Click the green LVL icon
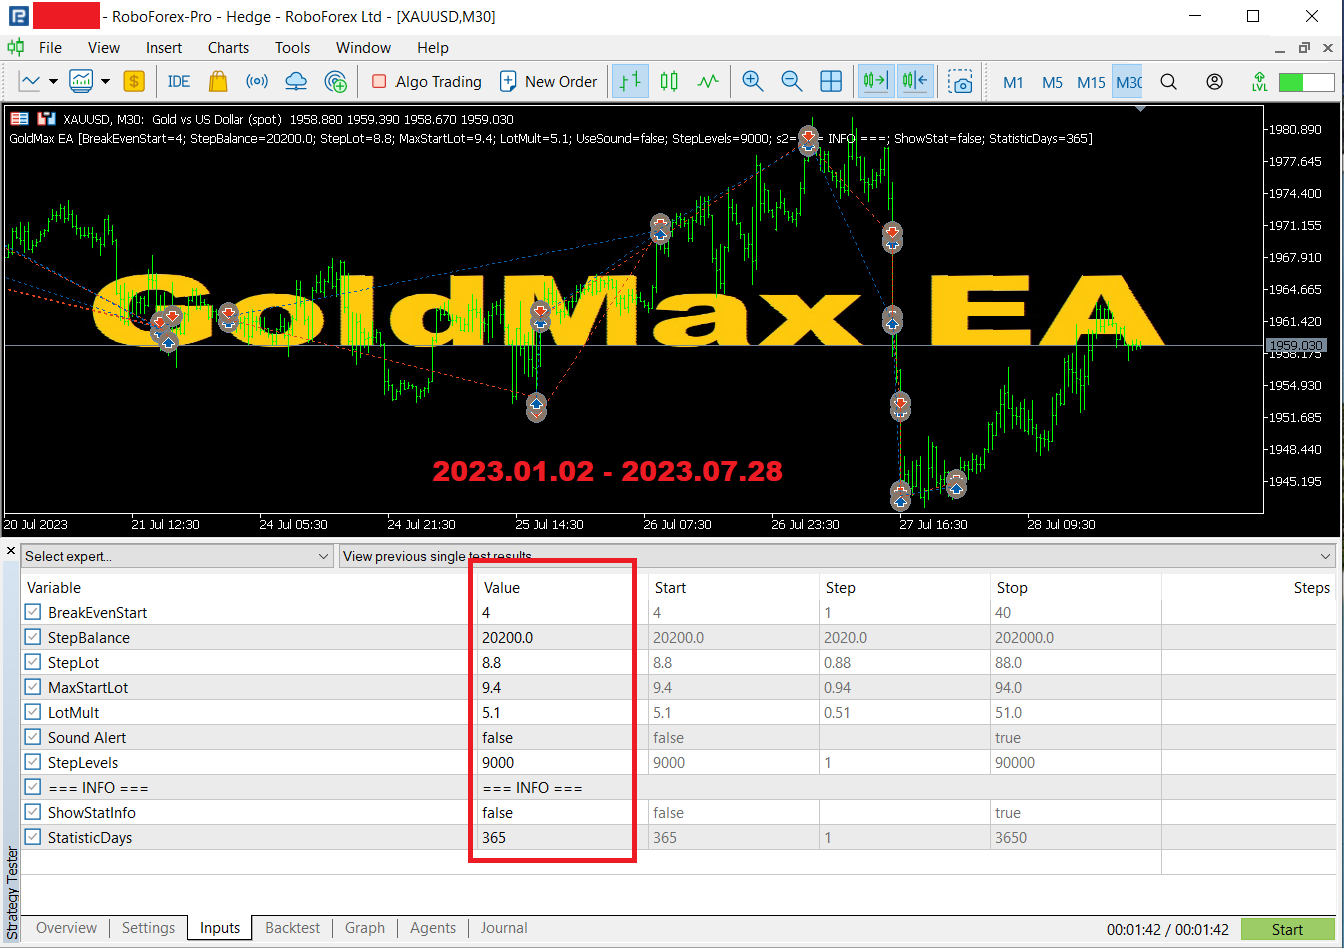Screen dimensions: 1344x948 [x=1259, y=82]
